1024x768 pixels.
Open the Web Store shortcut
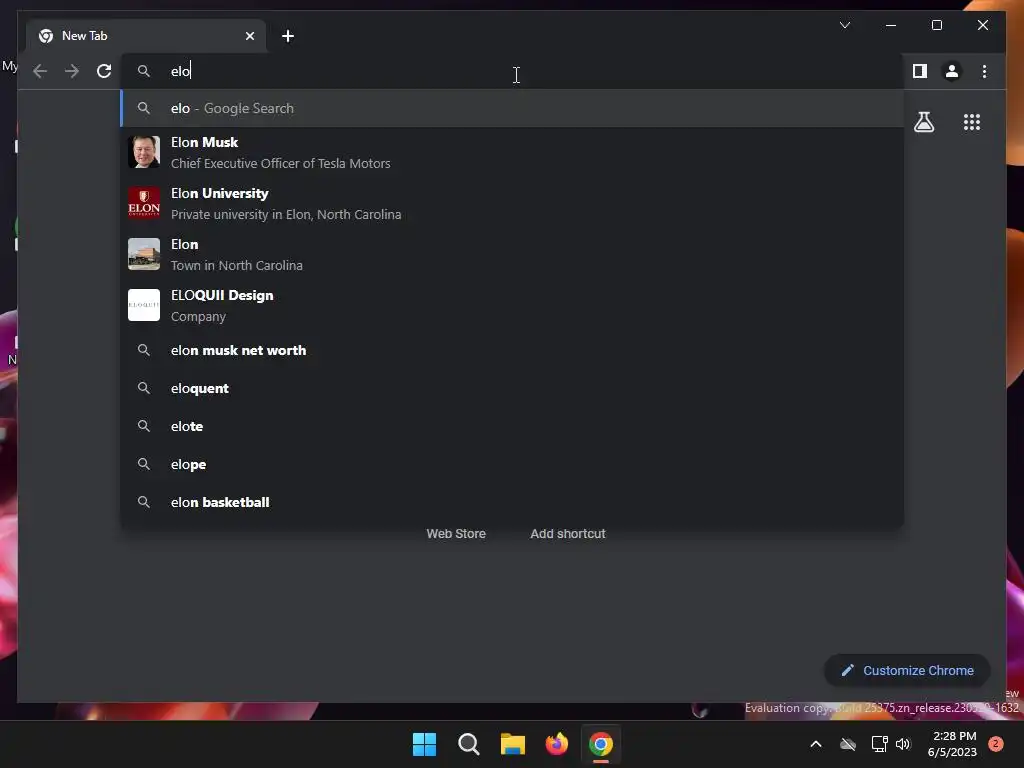coord(456,534)
